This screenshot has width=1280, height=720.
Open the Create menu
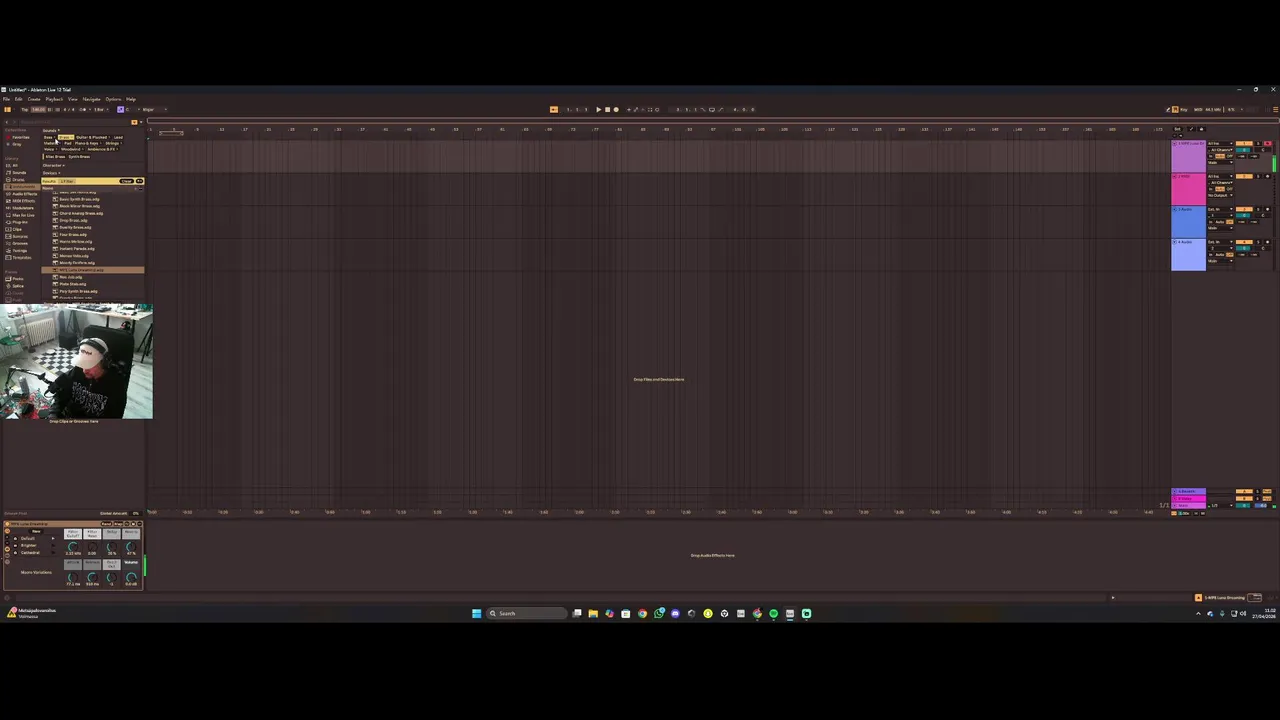(x=34, y=99)
